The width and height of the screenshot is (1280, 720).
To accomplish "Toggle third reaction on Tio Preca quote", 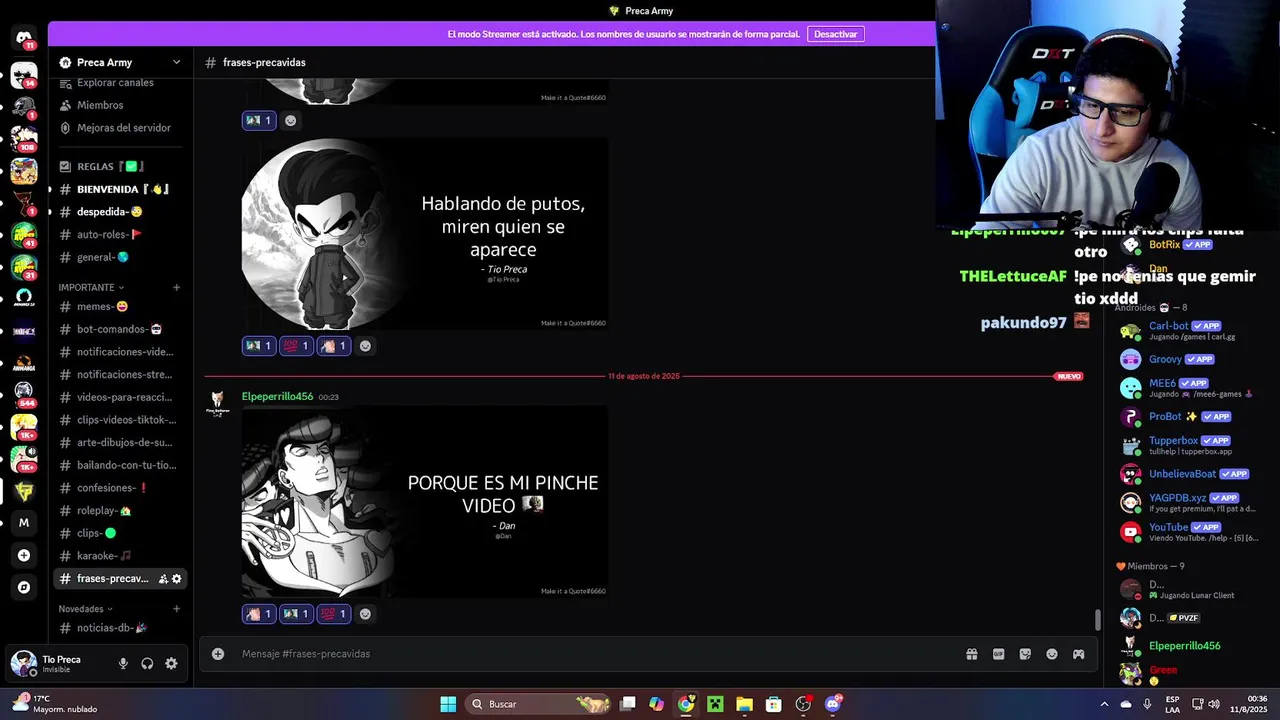I will click(x=334, y=346).
